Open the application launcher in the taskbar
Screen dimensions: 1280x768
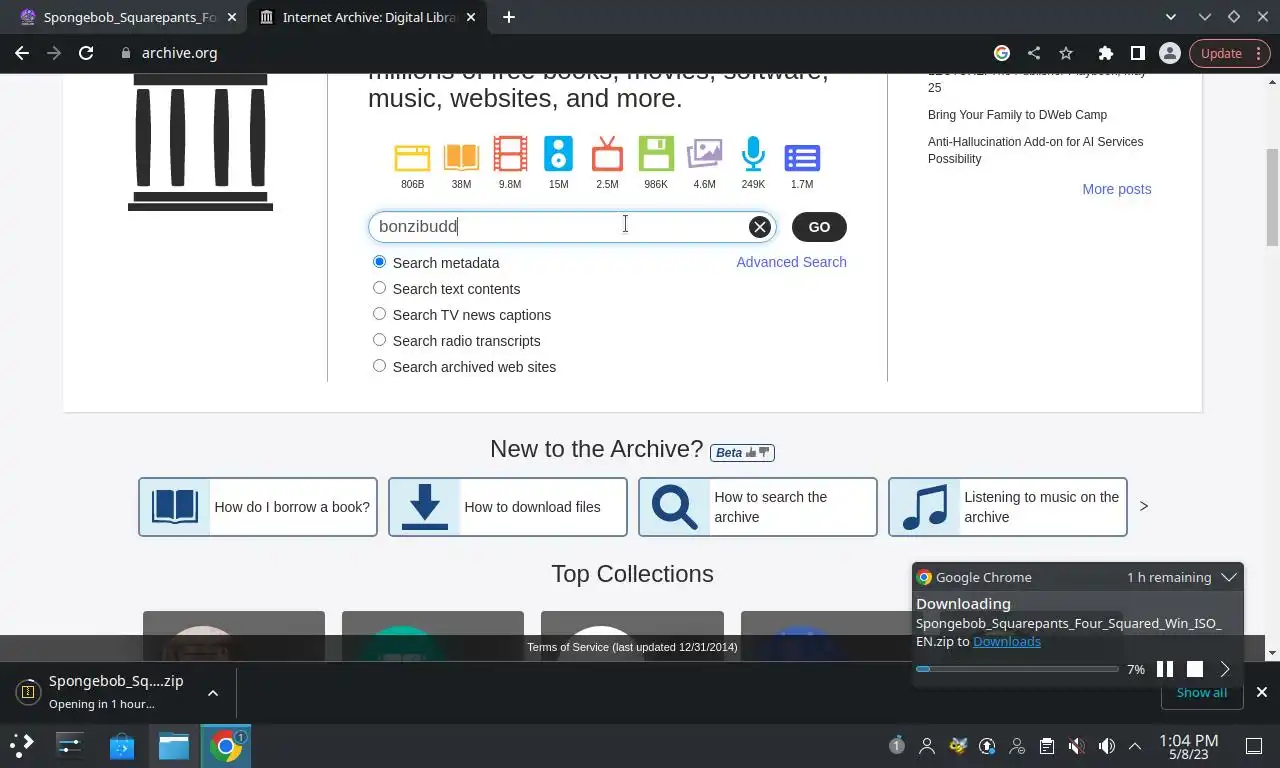pos(22,745)
